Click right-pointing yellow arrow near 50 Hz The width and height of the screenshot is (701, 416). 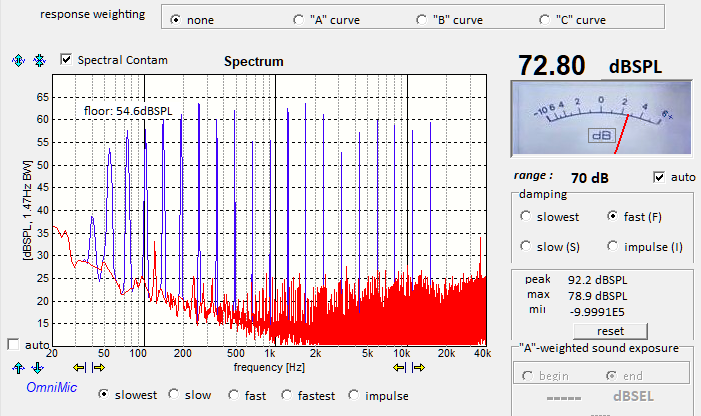point(98,367)
